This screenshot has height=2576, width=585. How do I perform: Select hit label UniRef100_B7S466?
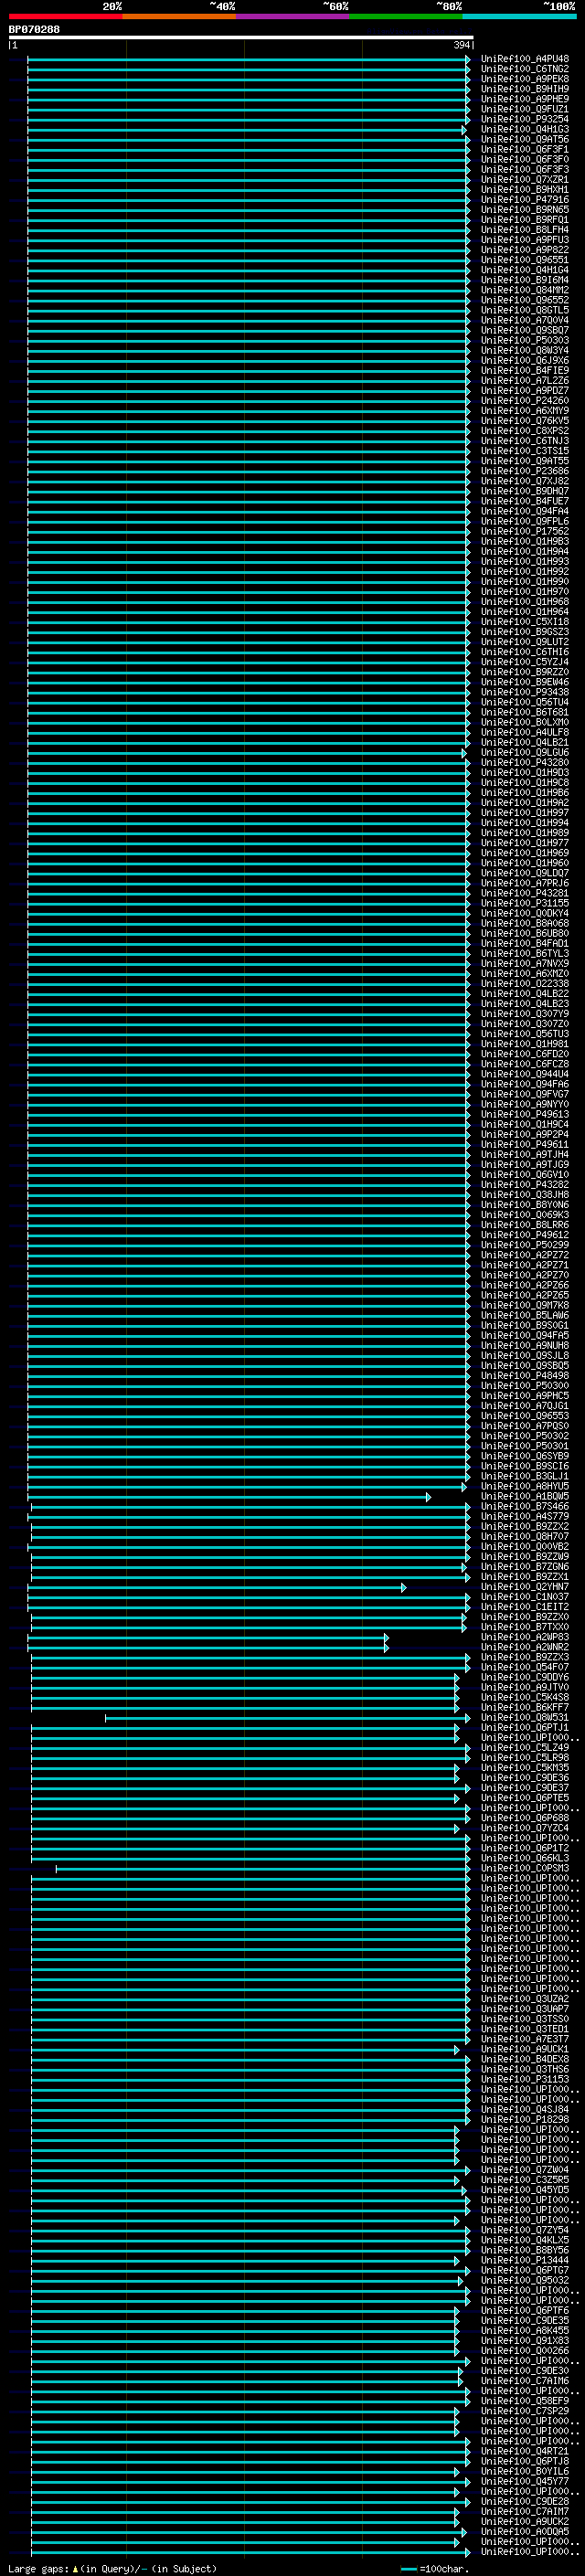click(524, 1507)
